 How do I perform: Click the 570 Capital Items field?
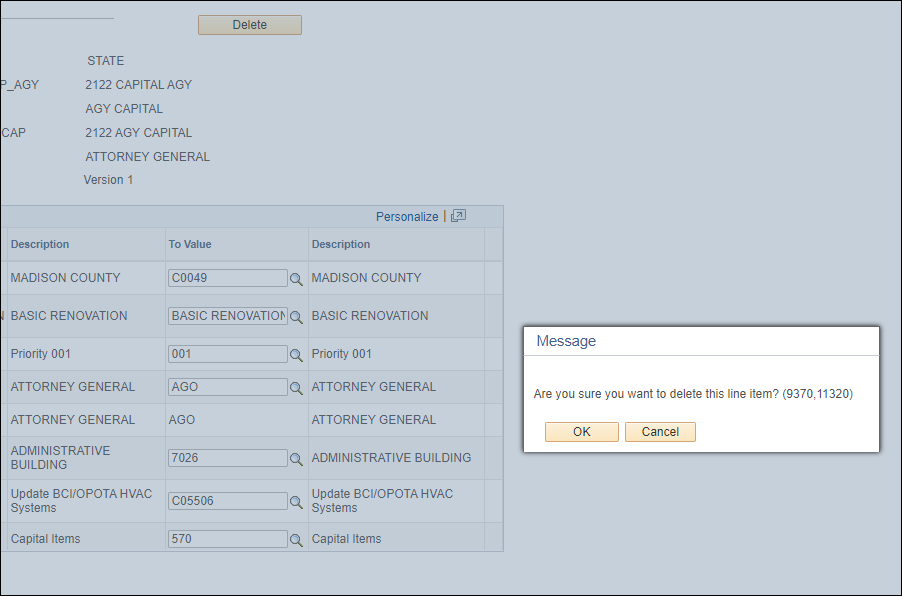(x=227, y=539)
